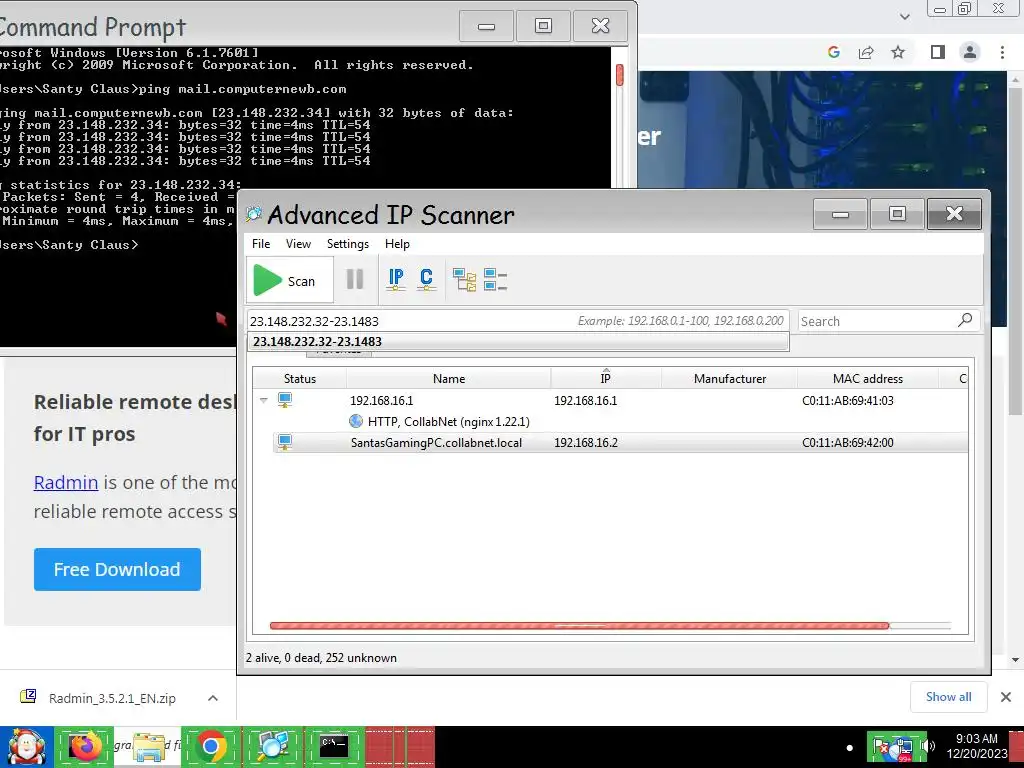This screenshot has width=1024, height=768.
Task: Sort by the MAC address column header
Action: (x=867, y=378)
